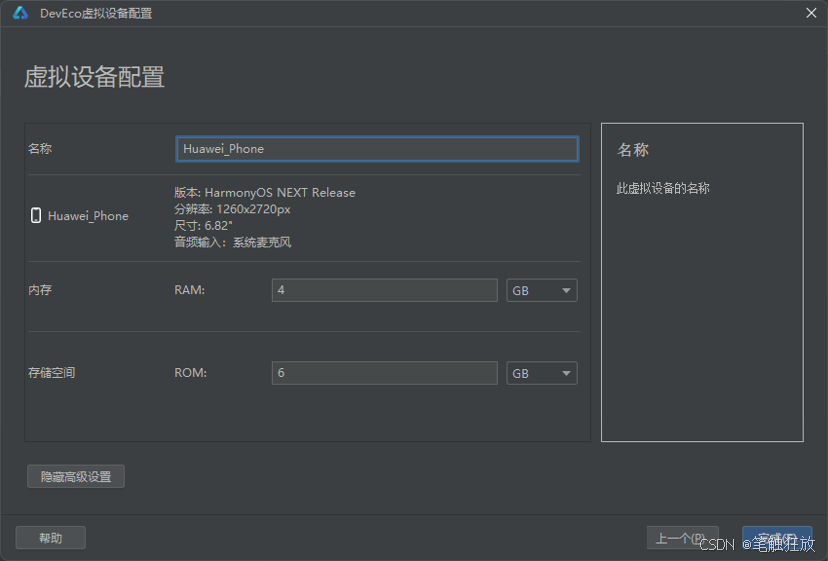
Task: Click the 虚拟设备配置 heading
Action: point(95,77)
